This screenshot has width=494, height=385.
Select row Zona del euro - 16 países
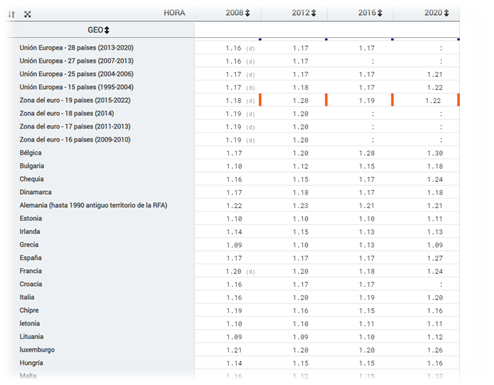click(x=75, y=140)
